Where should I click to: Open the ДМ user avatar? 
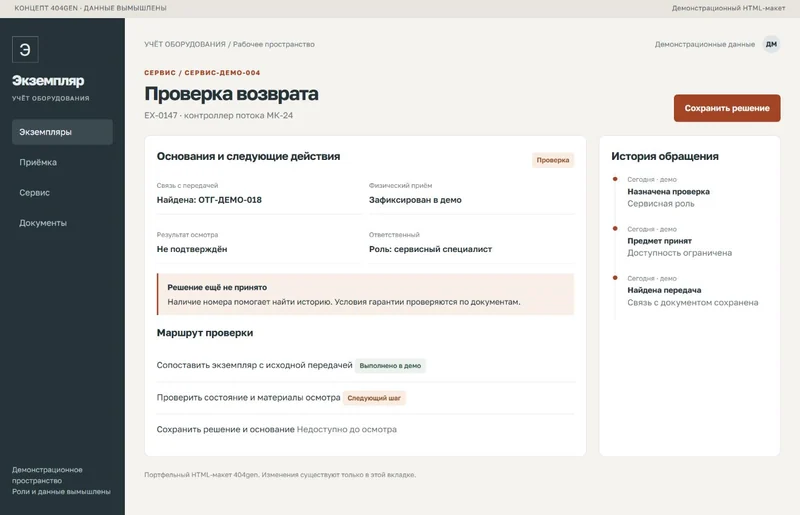coord(771,44)
